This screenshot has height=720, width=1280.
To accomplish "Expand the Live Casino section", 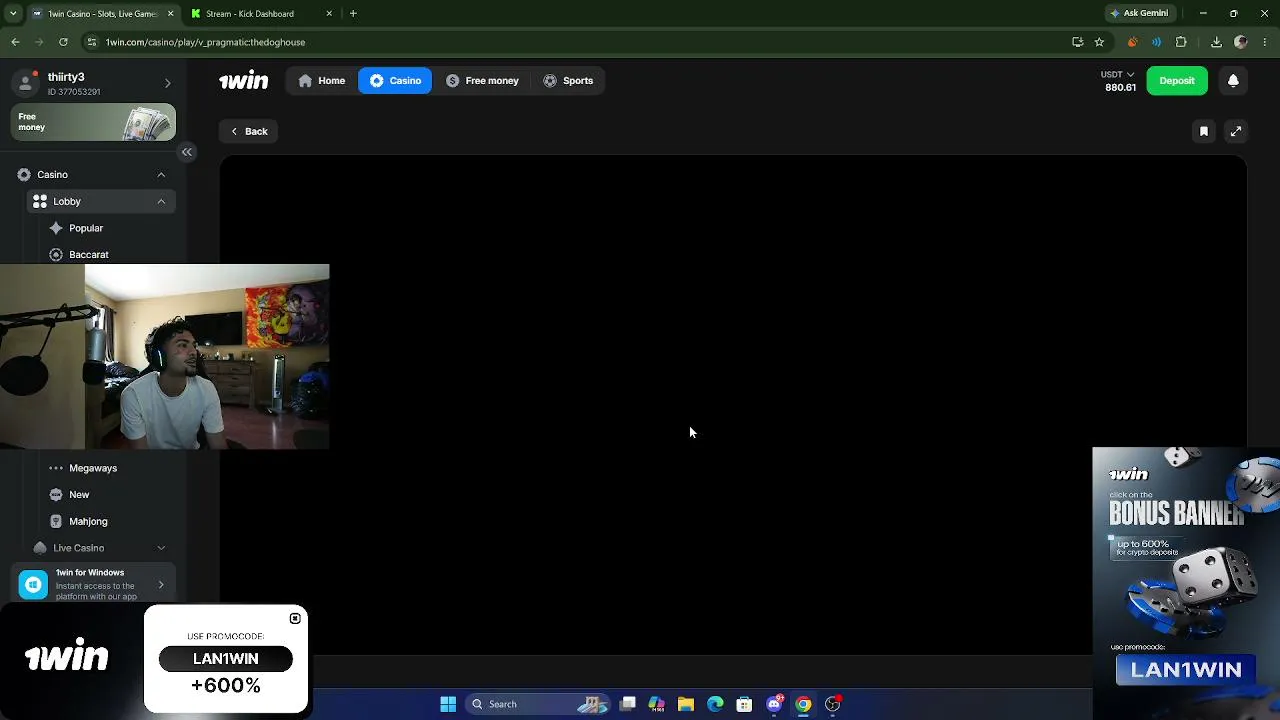I will coord(161,548).
